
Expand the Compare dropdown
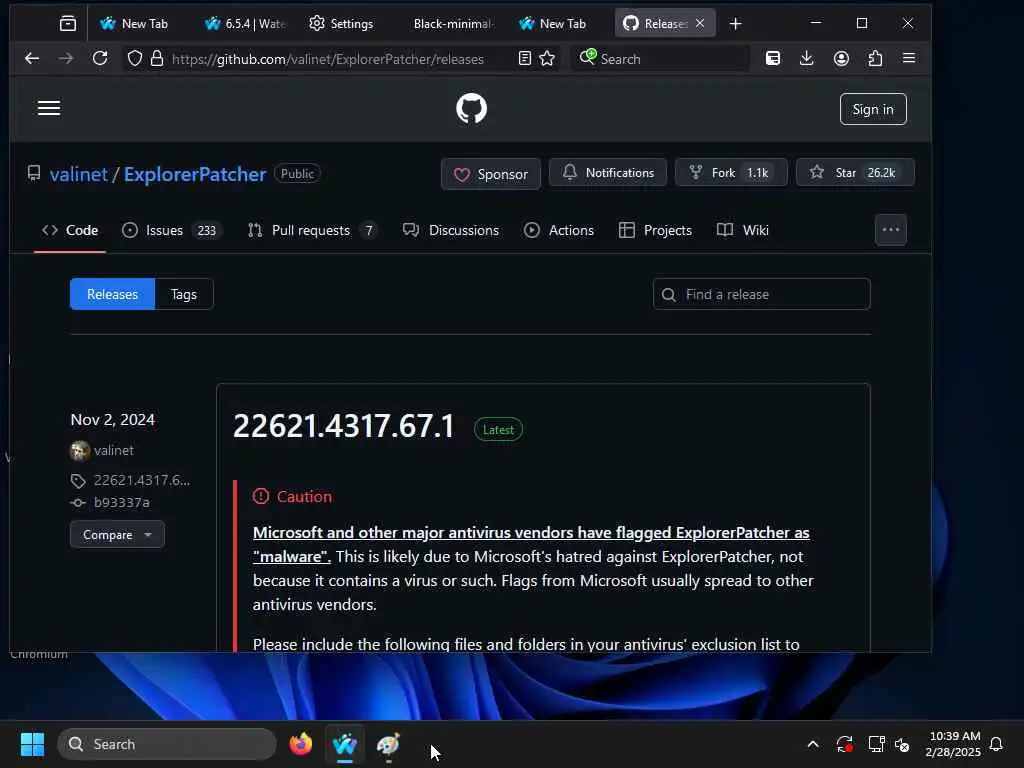[x=117, y=535]
